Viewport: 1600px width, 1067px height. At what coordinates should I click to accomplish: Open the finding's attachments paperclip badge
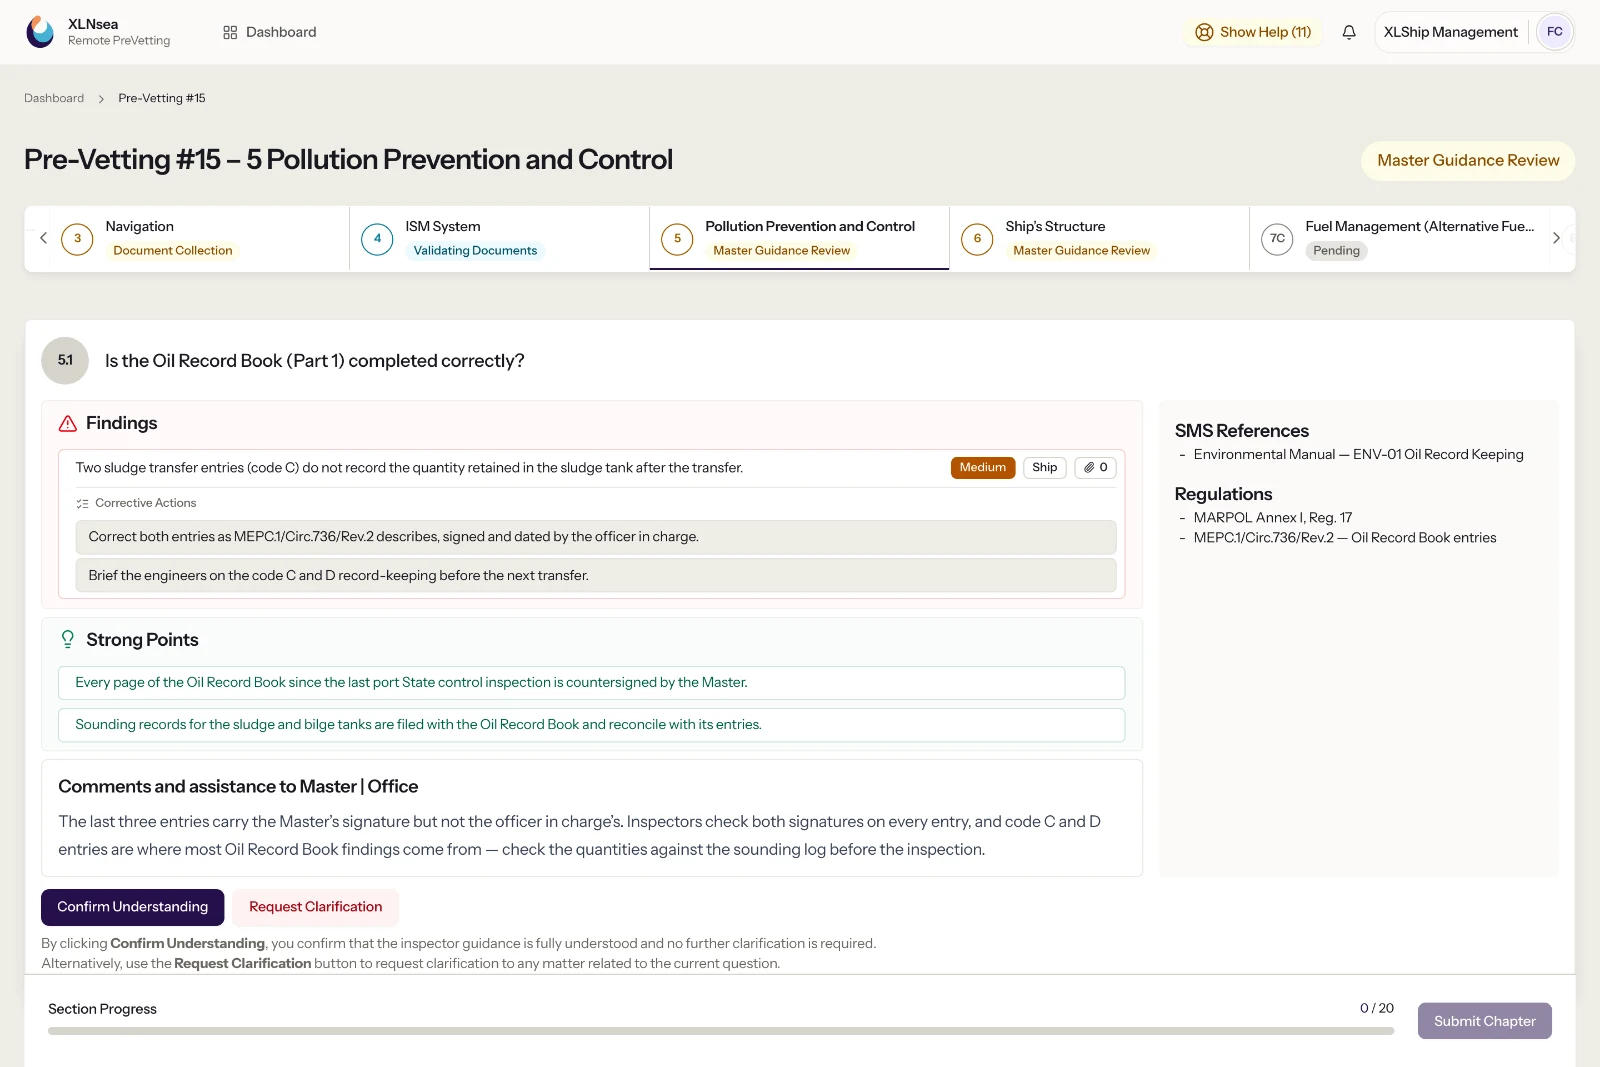[1095, 468]
